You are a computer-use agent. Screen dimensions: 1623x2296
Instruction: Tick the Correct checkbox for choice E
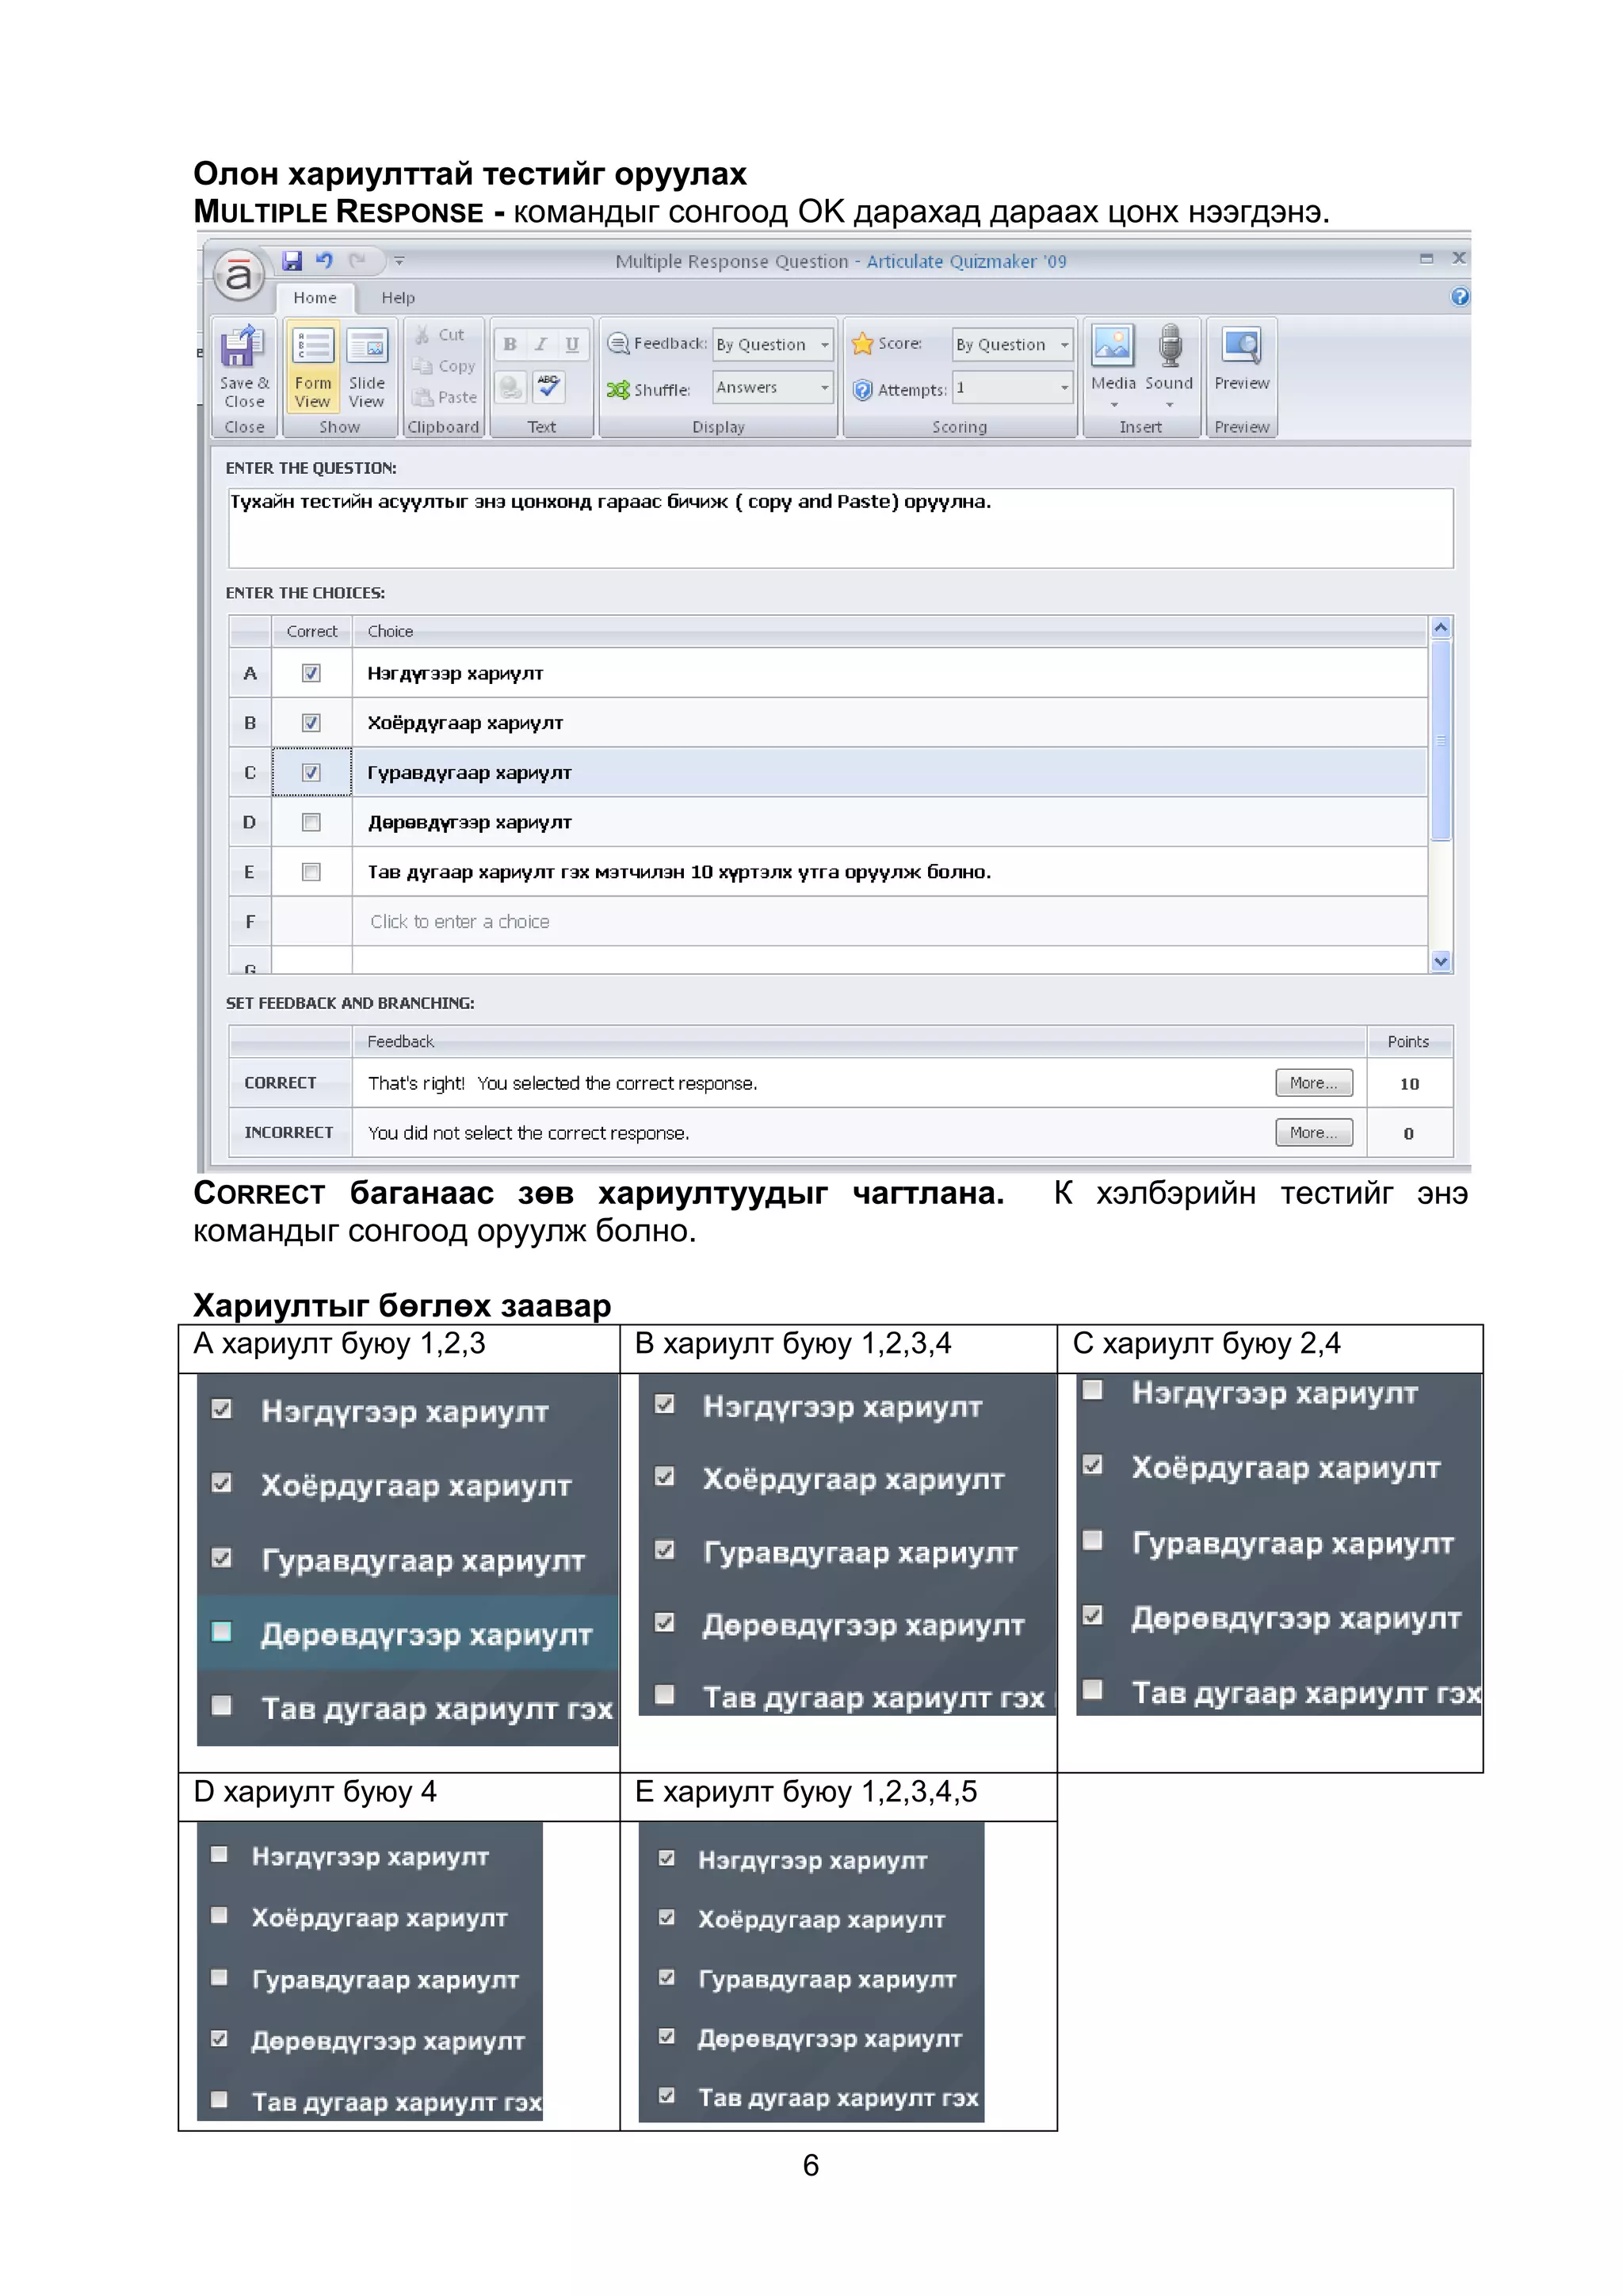click(x=311, y=872)
